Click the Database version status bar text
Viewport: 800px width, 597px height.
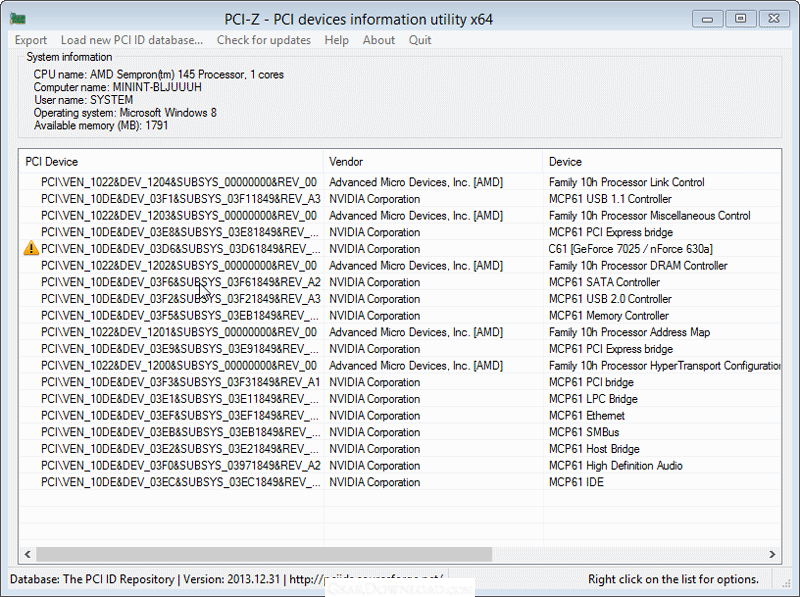[x=227, y=579]
